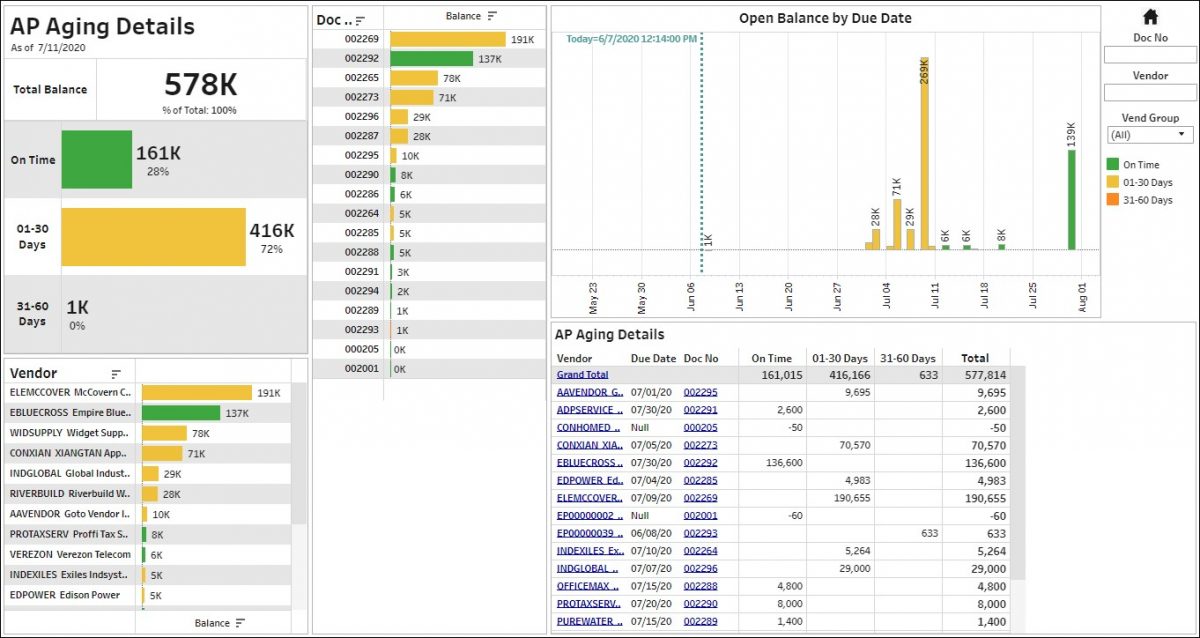Select the yellow 416K 01-30 Days bar
The image size is (1200, 638).
(153, 237)
